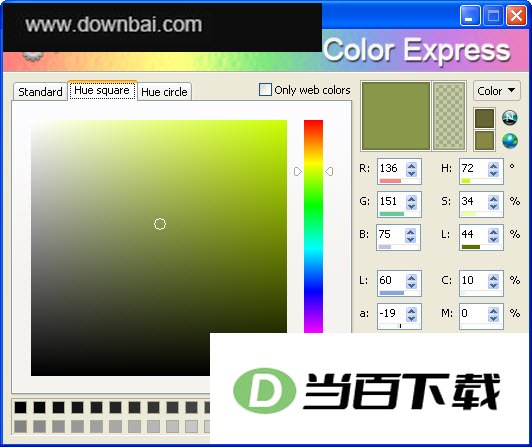532x447 pixels.
Task: Pick the leftmost black palette swatch
Action: click(20, 408)
